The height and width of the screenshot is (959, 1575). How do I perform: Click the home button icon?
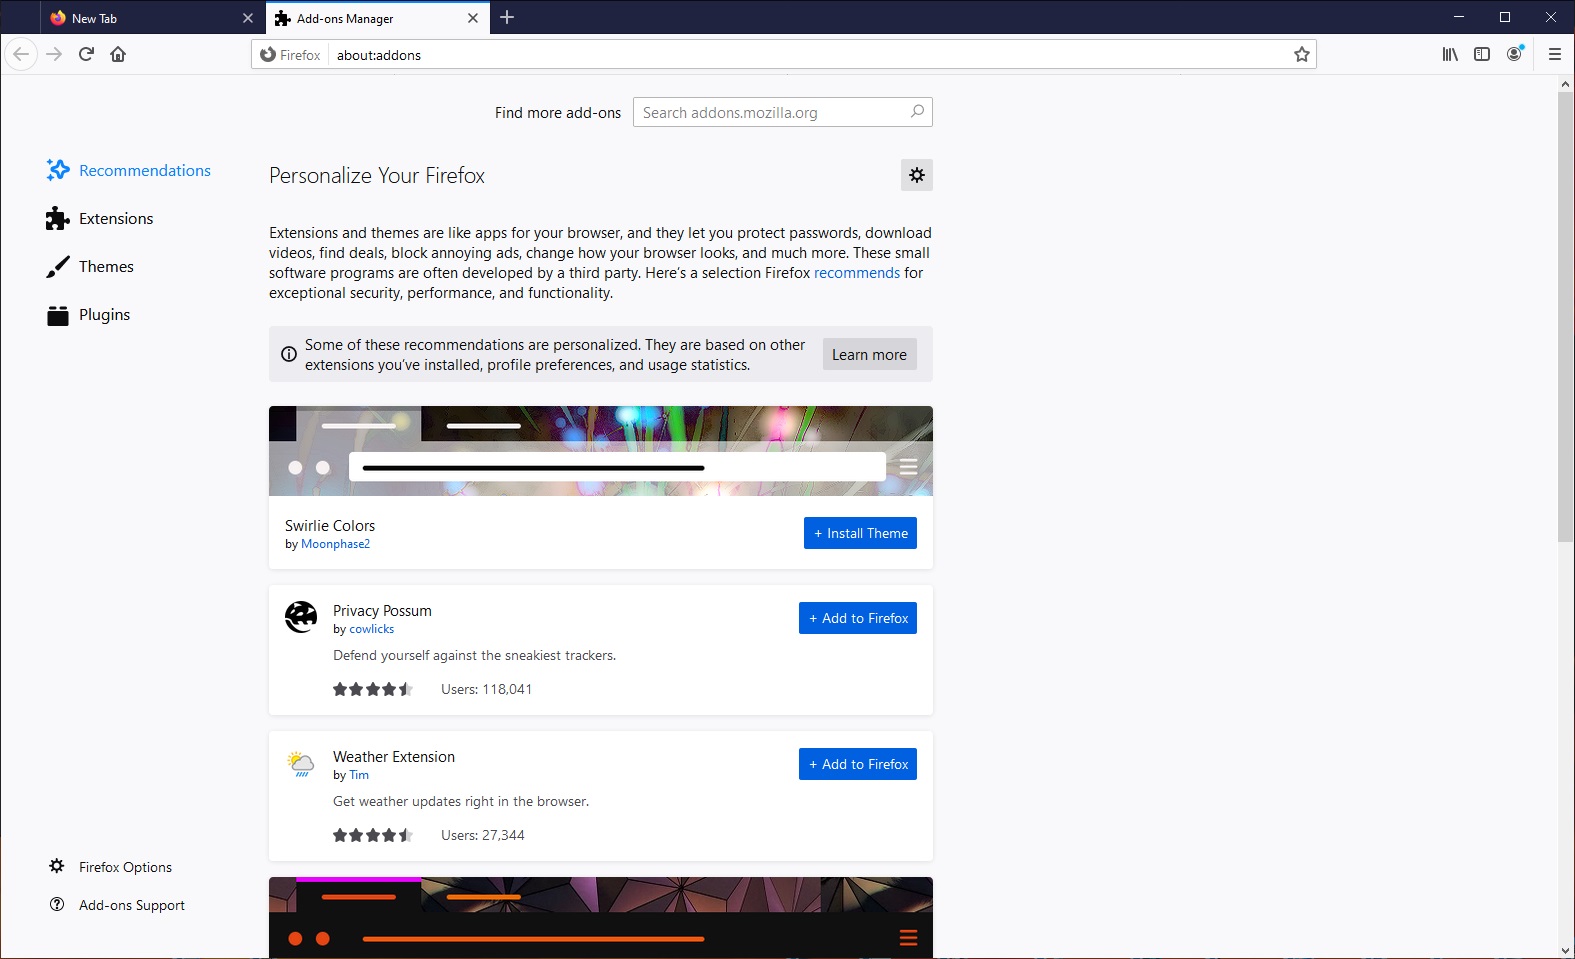(118, 54)
